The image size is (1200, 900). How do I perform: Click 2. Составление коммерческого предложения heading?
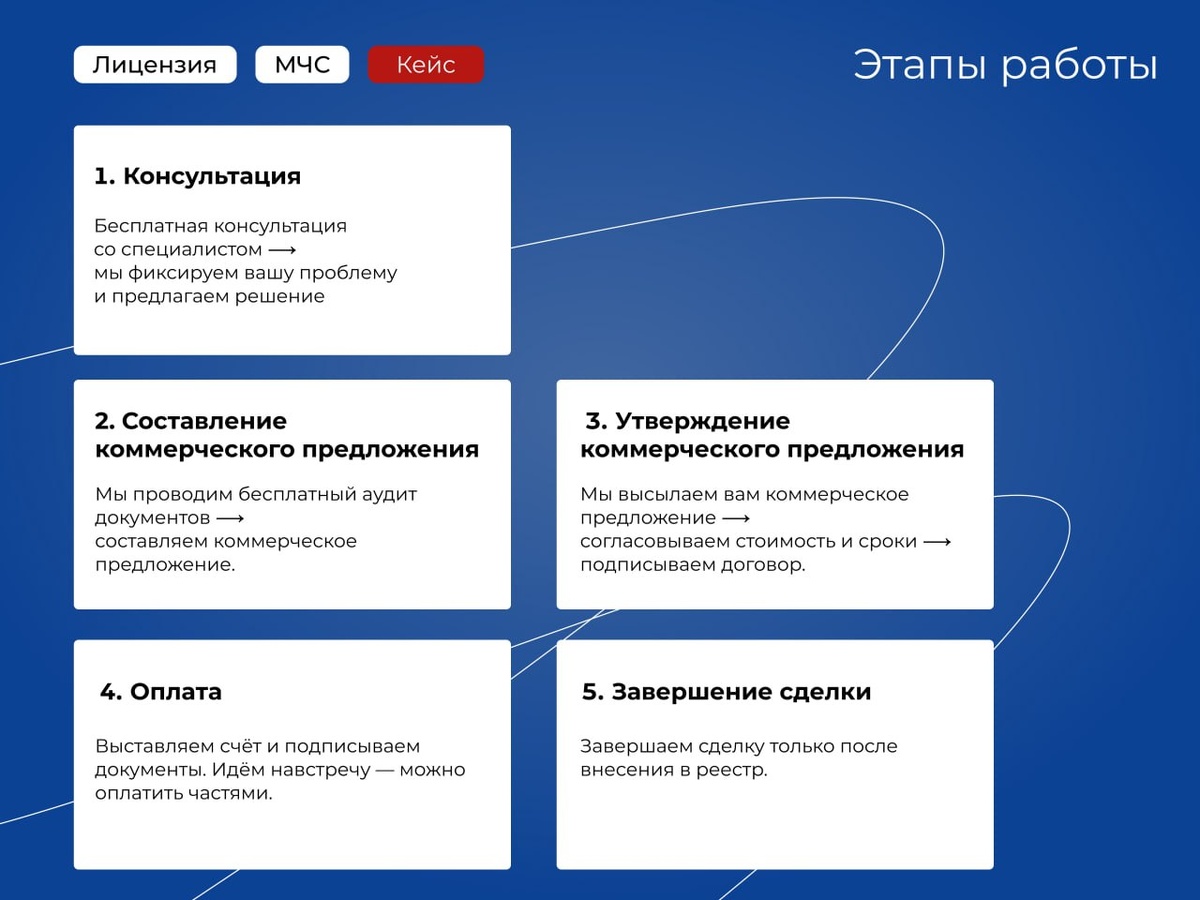tap(287, 435)
